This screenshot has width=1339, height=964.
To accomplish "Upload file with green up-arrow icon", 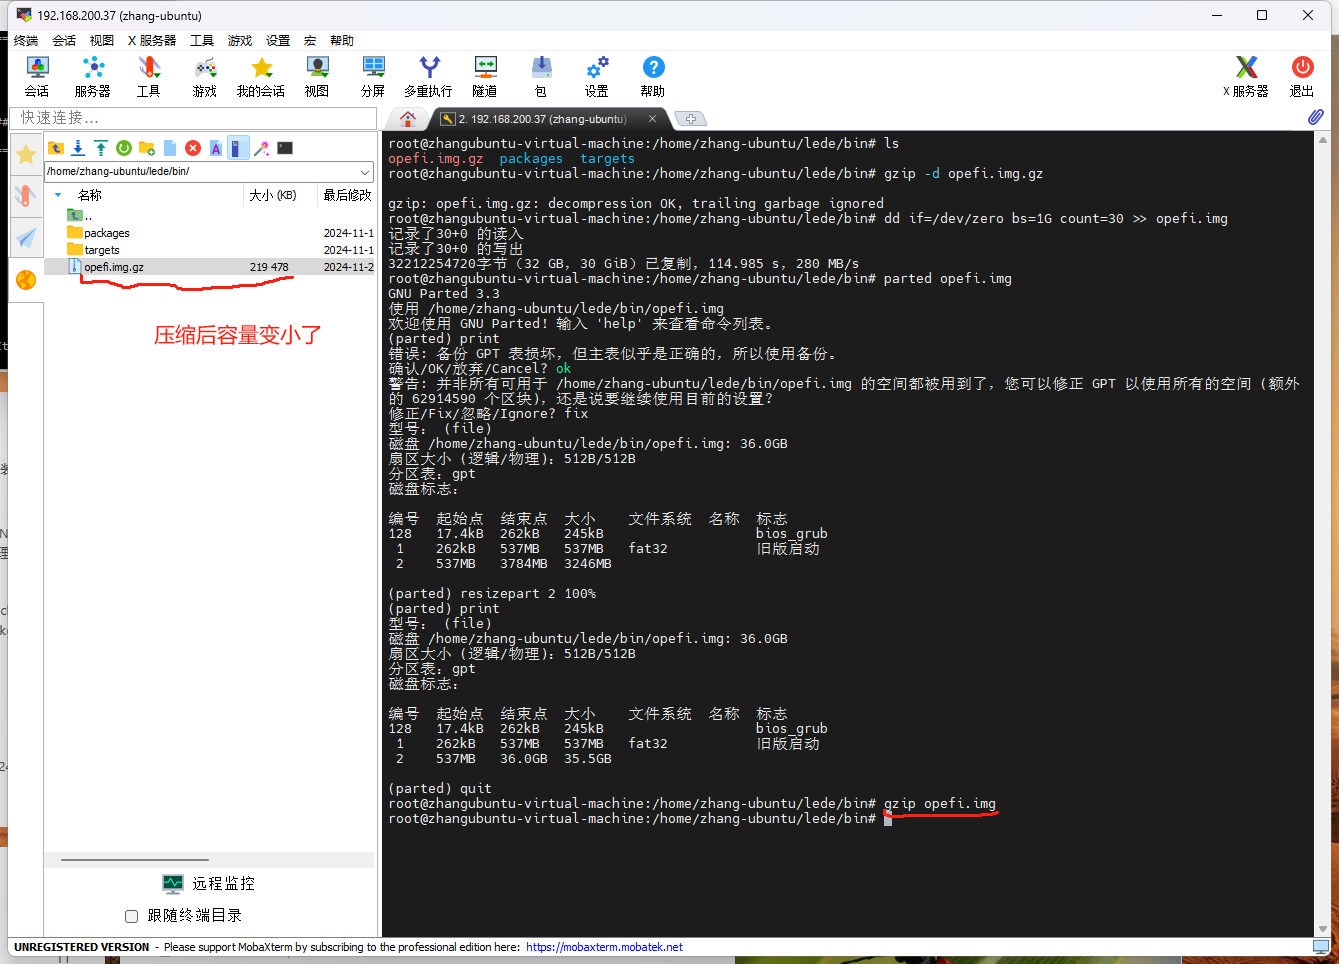I will point(101,148).
